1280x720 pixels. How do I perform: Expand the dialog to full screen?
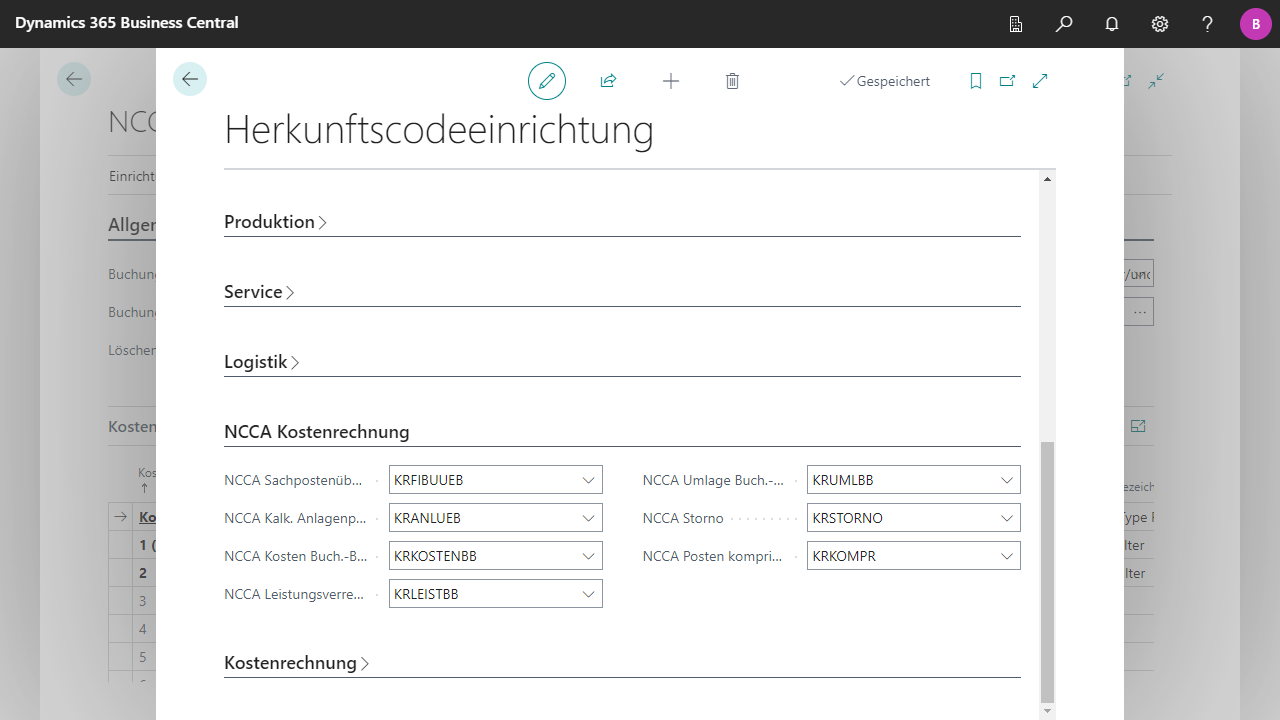coord(1040,81)
